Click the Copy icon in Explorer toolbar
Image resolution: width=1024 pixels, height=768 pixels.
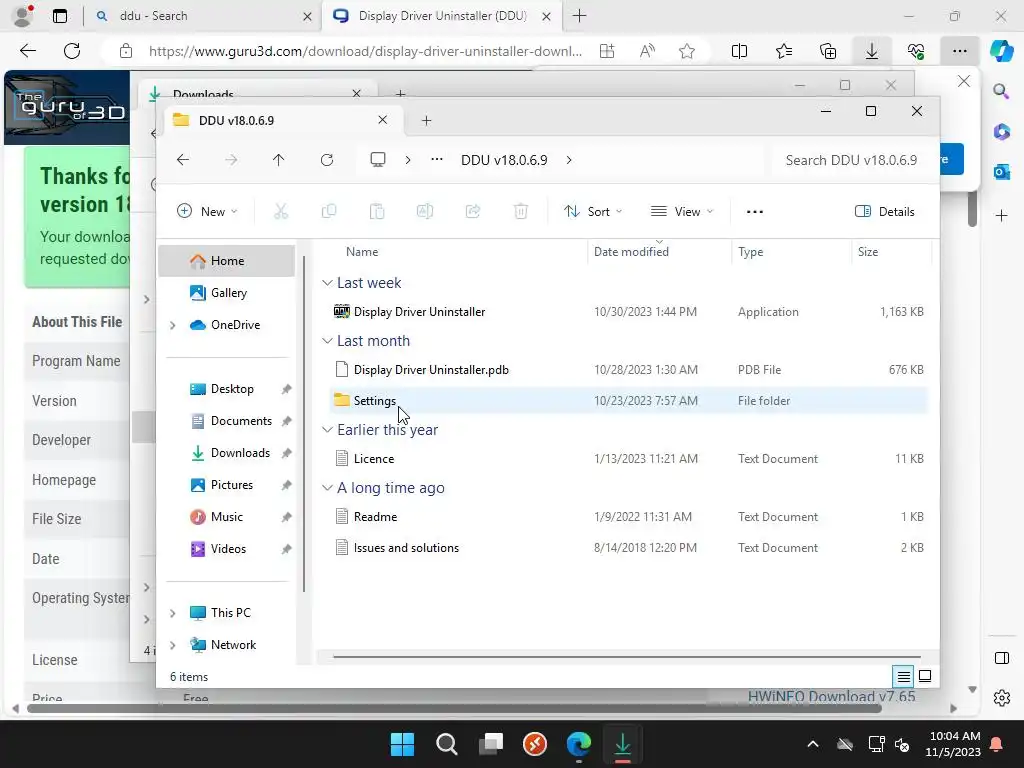click(329, 212)
